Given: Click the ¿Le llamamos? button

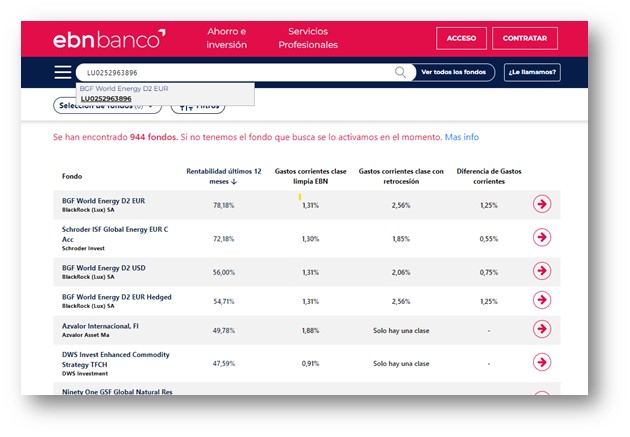Looking at the screenshot, I should [x=532, y=72].
